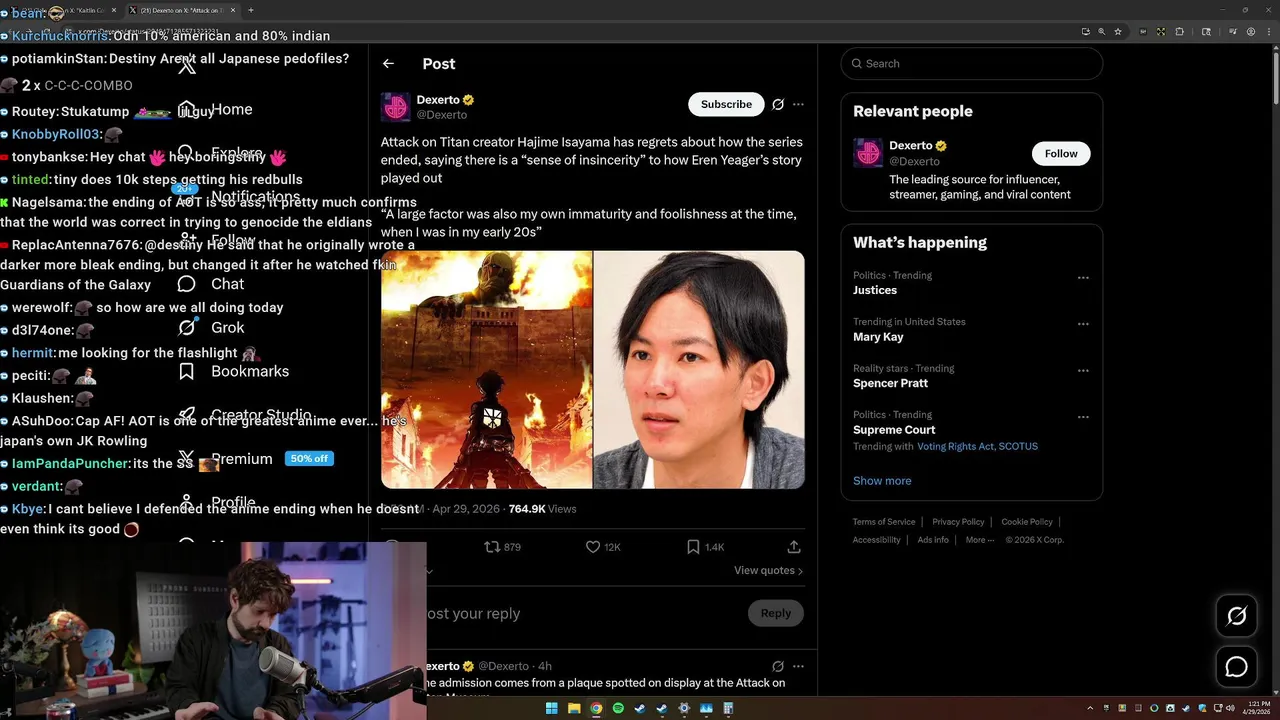Open the Voting Rights Act, SCOTUS link

(977, 446)
